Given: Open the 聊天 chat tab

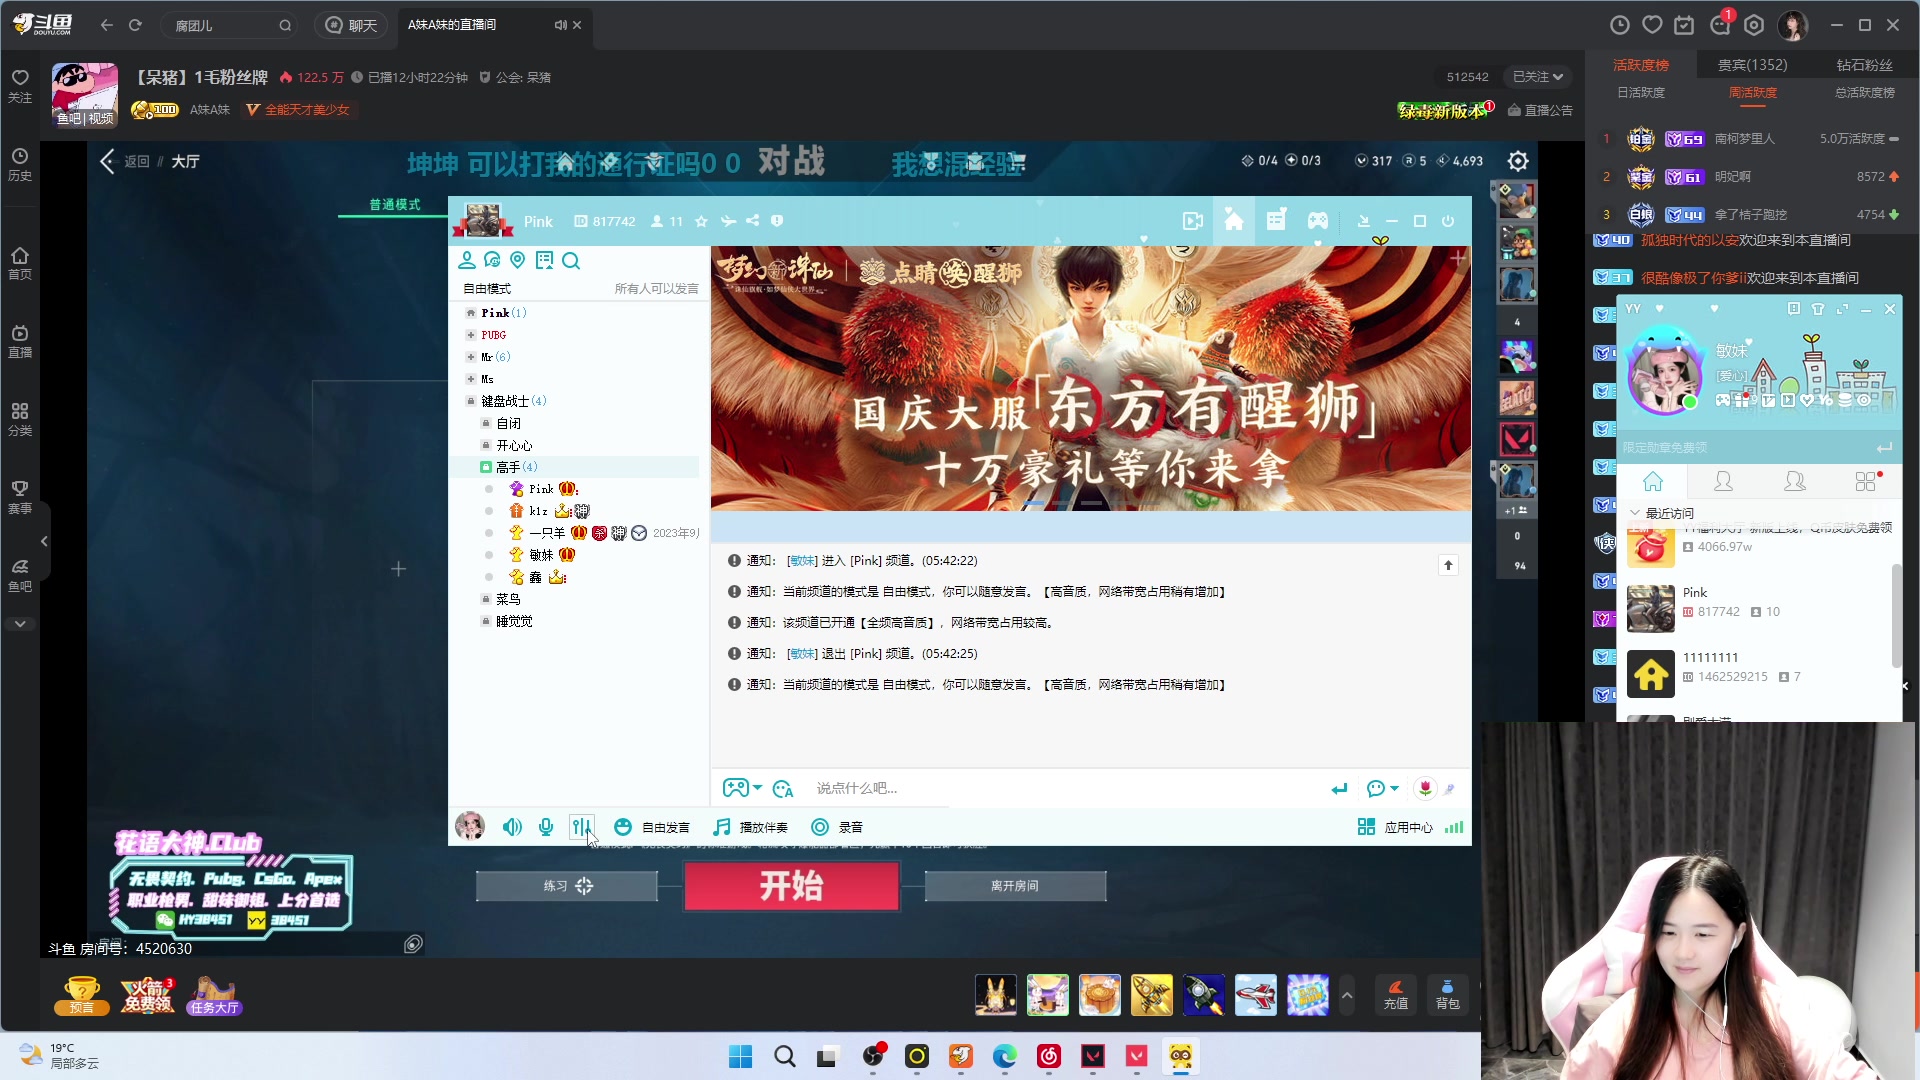Looking at the screenshot, I should (x=351, y=25).
